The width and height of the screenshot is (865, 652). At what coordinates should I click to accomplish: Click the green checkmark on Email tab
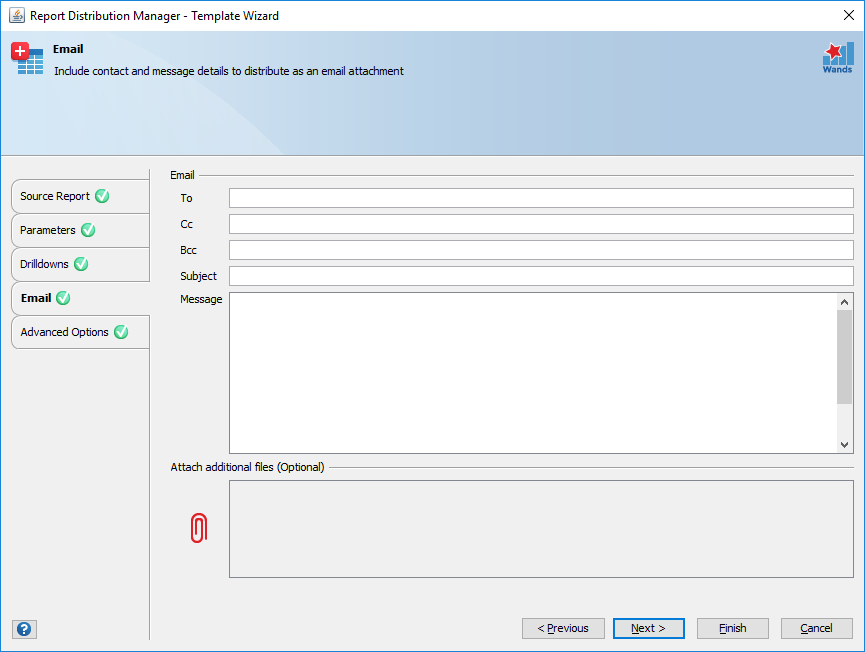click(x=63, y=298)
